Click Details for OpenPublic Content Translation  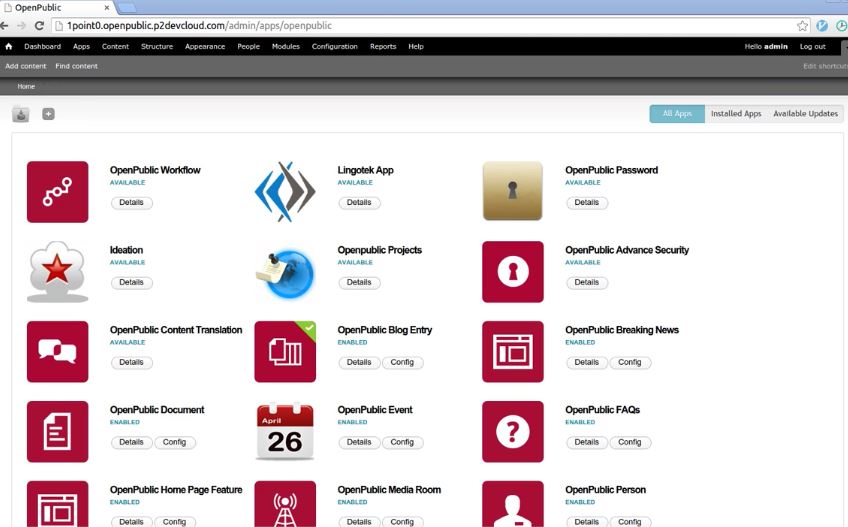tap(131, 363)
